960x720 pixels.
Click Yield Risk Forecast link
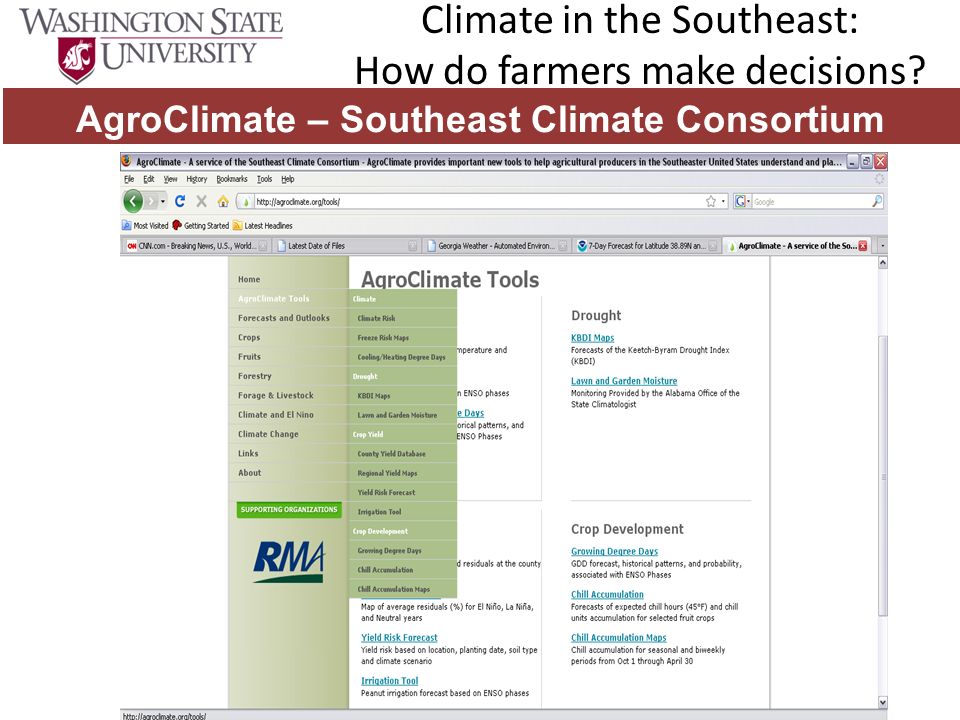[x=399, y=637]
